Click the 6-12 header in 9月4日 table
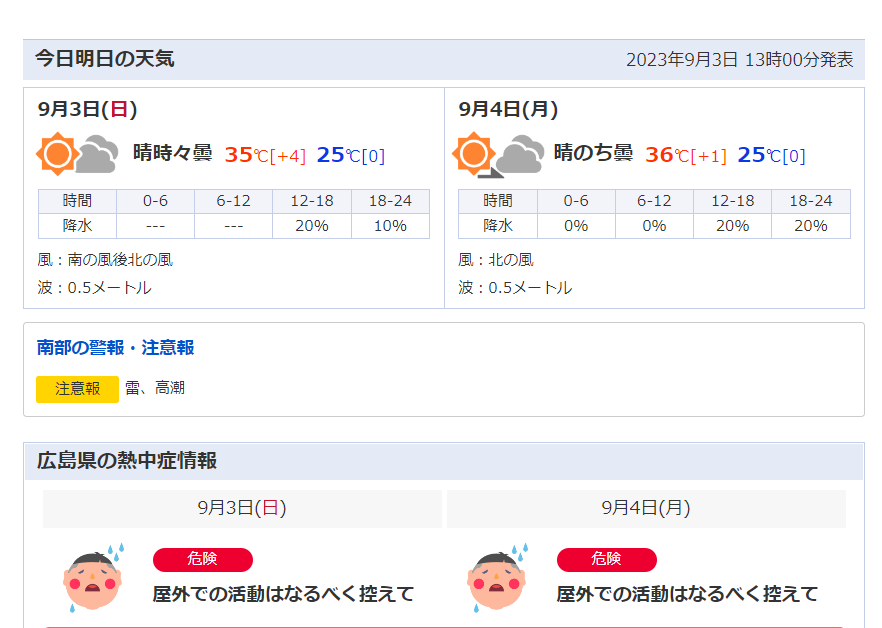This screenshot has height=628, width=882. point(654,201)
